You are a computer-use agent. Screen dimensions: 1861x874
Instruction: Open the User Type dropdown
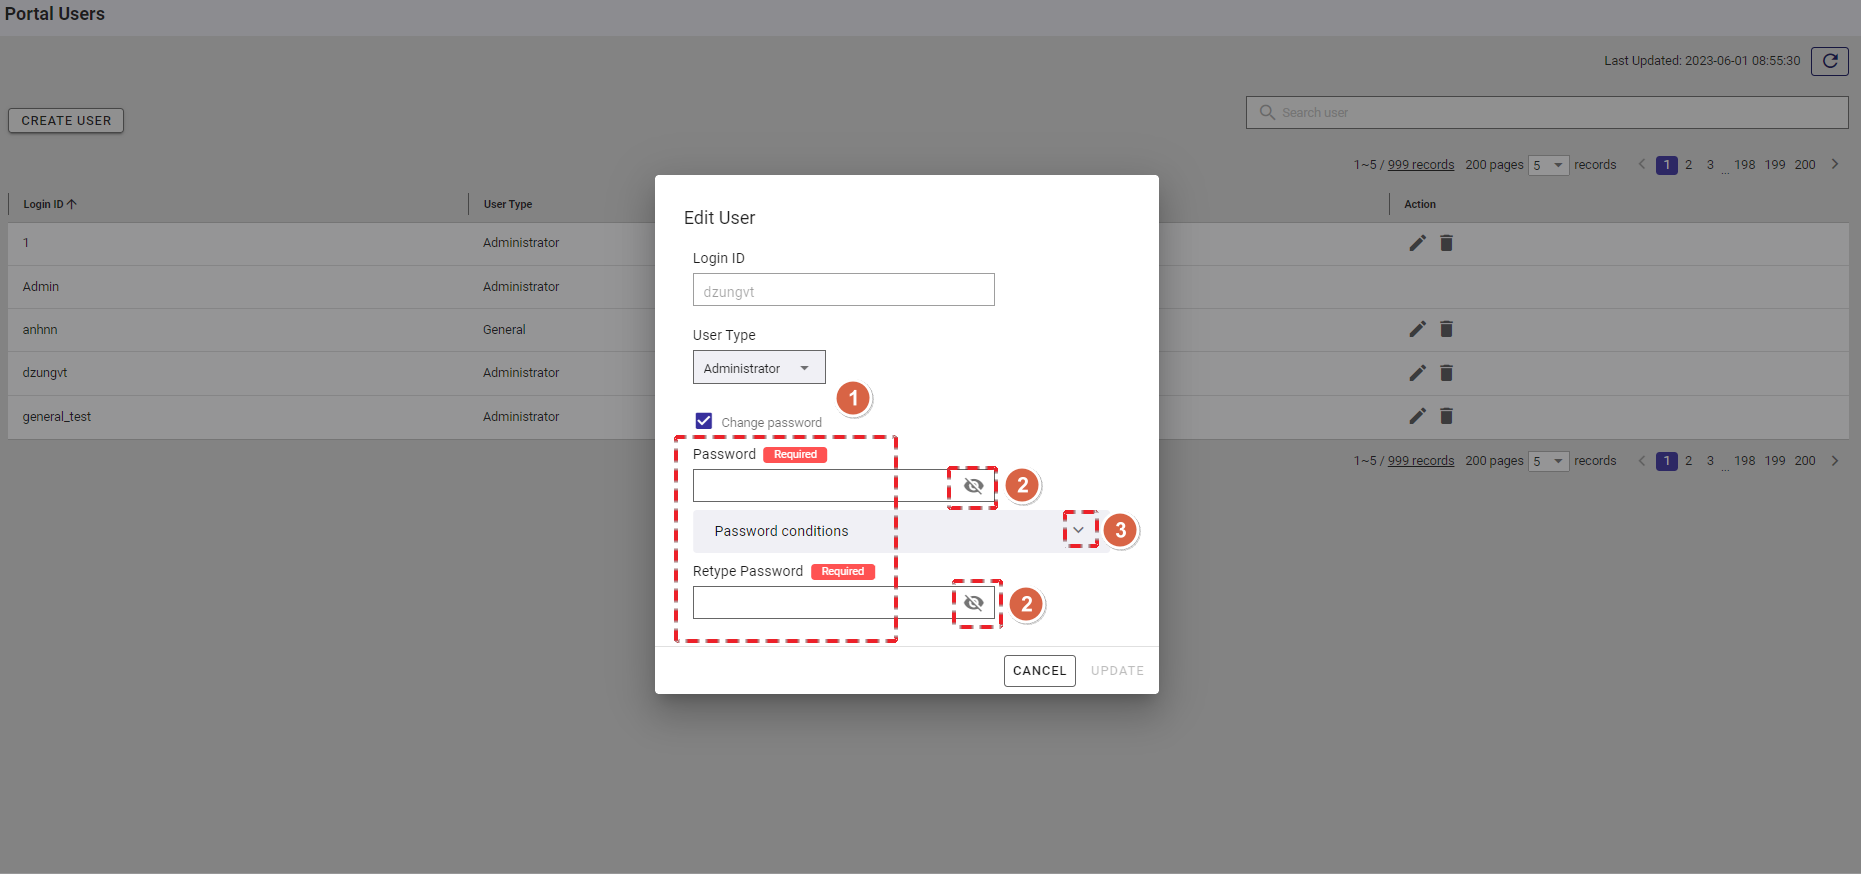[x=758, y=368]
